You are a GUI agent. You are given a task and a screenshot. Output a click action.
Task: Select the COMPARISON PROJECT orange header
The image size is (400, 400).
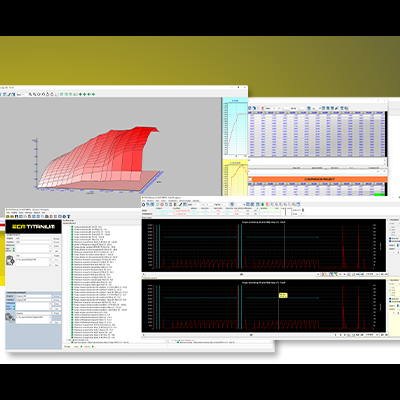pyautogui.click(x=319, y=179)
